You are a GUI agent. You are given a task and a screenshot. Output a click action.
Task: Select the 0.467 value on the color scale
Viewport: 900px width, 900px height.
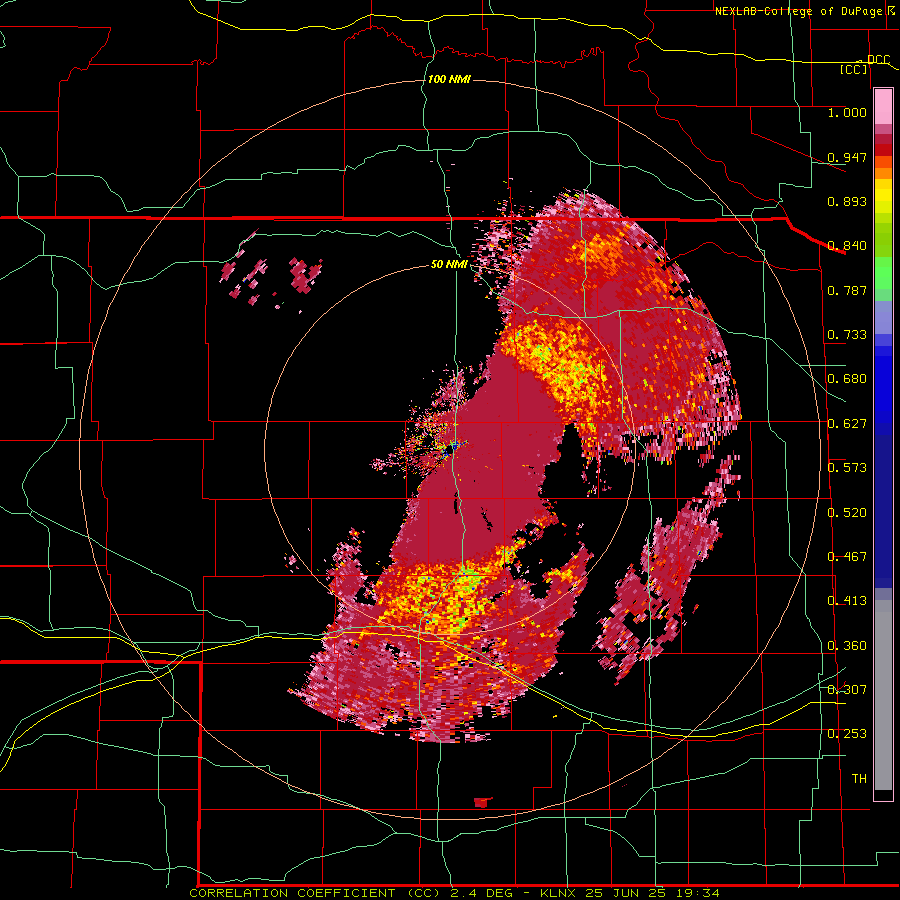(847, 557)
